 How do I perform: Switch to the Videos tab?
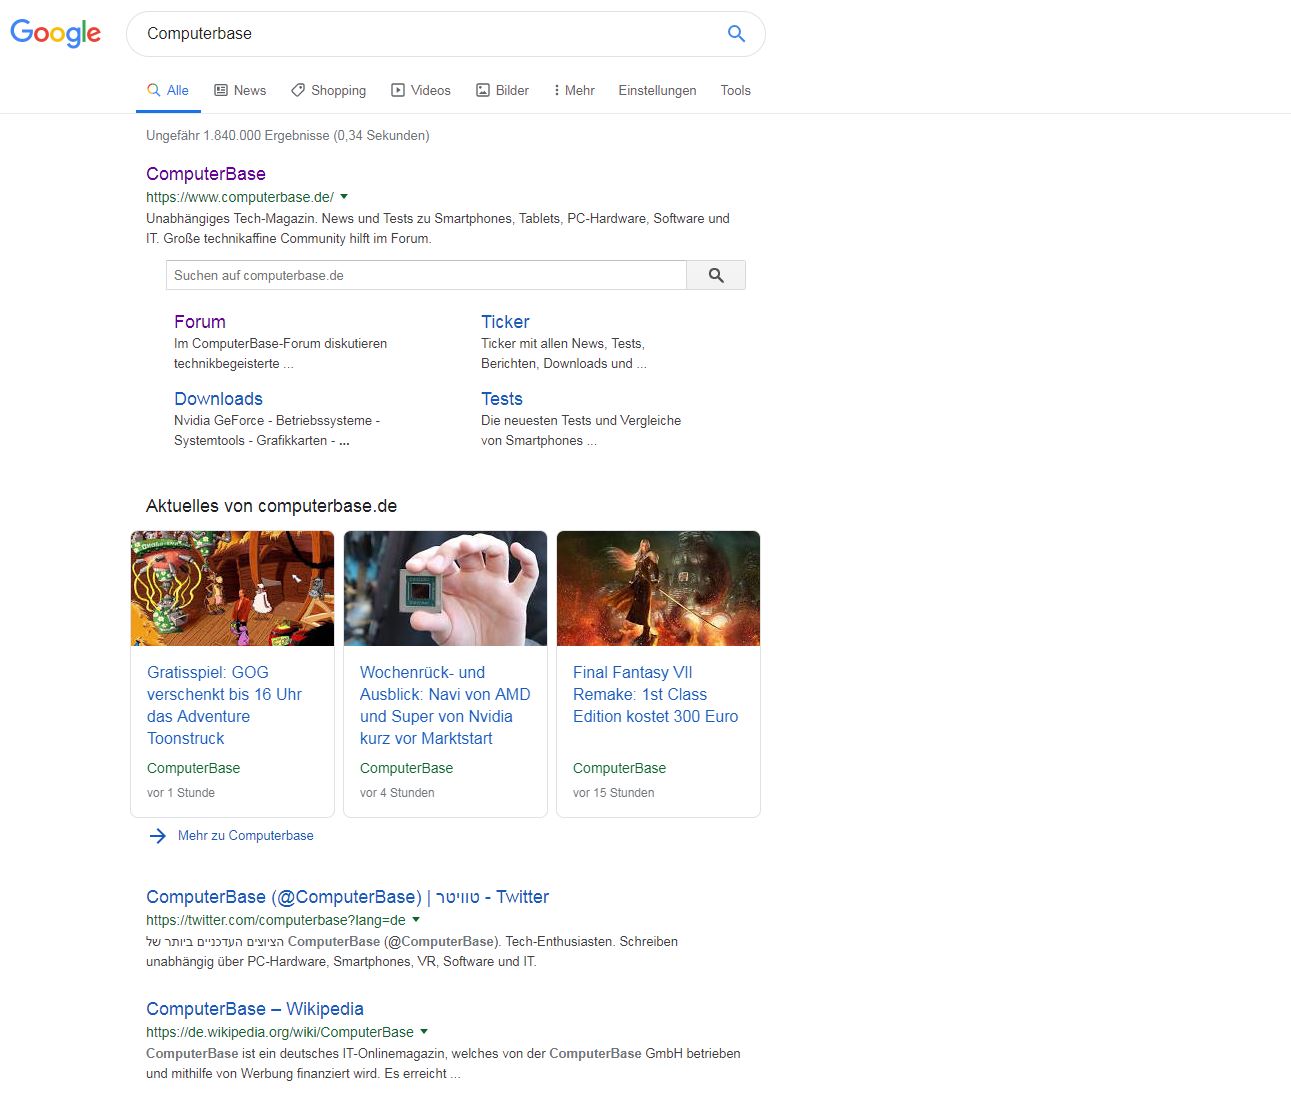point(421,90)
